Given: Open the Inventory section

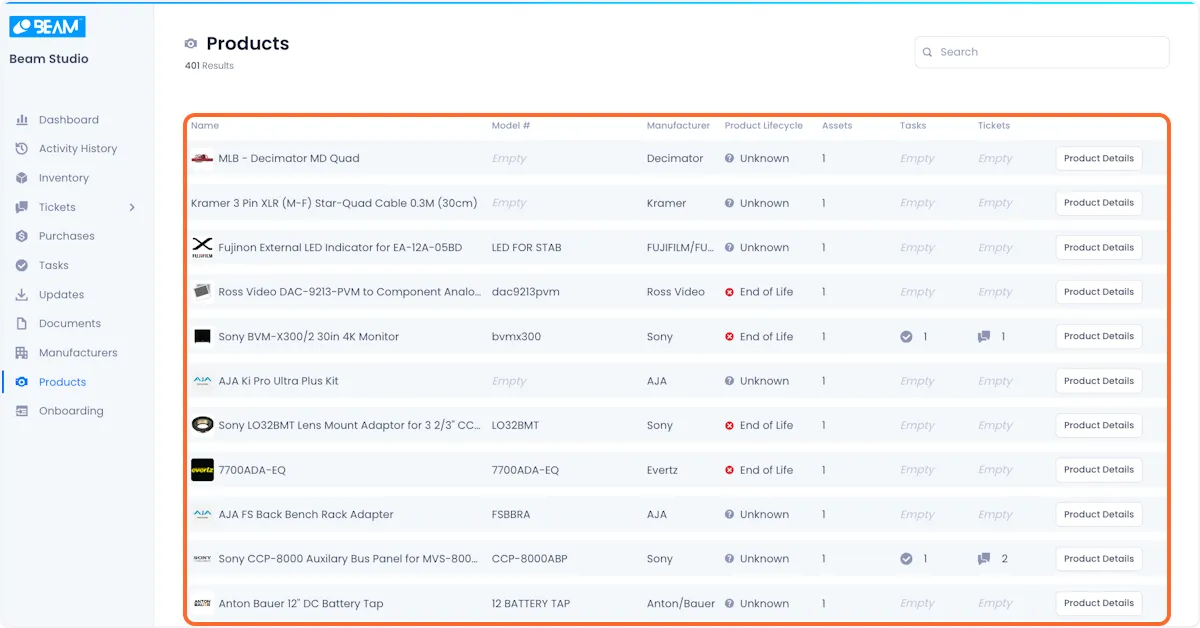Looking at the screenshot, I should point(64,178).
